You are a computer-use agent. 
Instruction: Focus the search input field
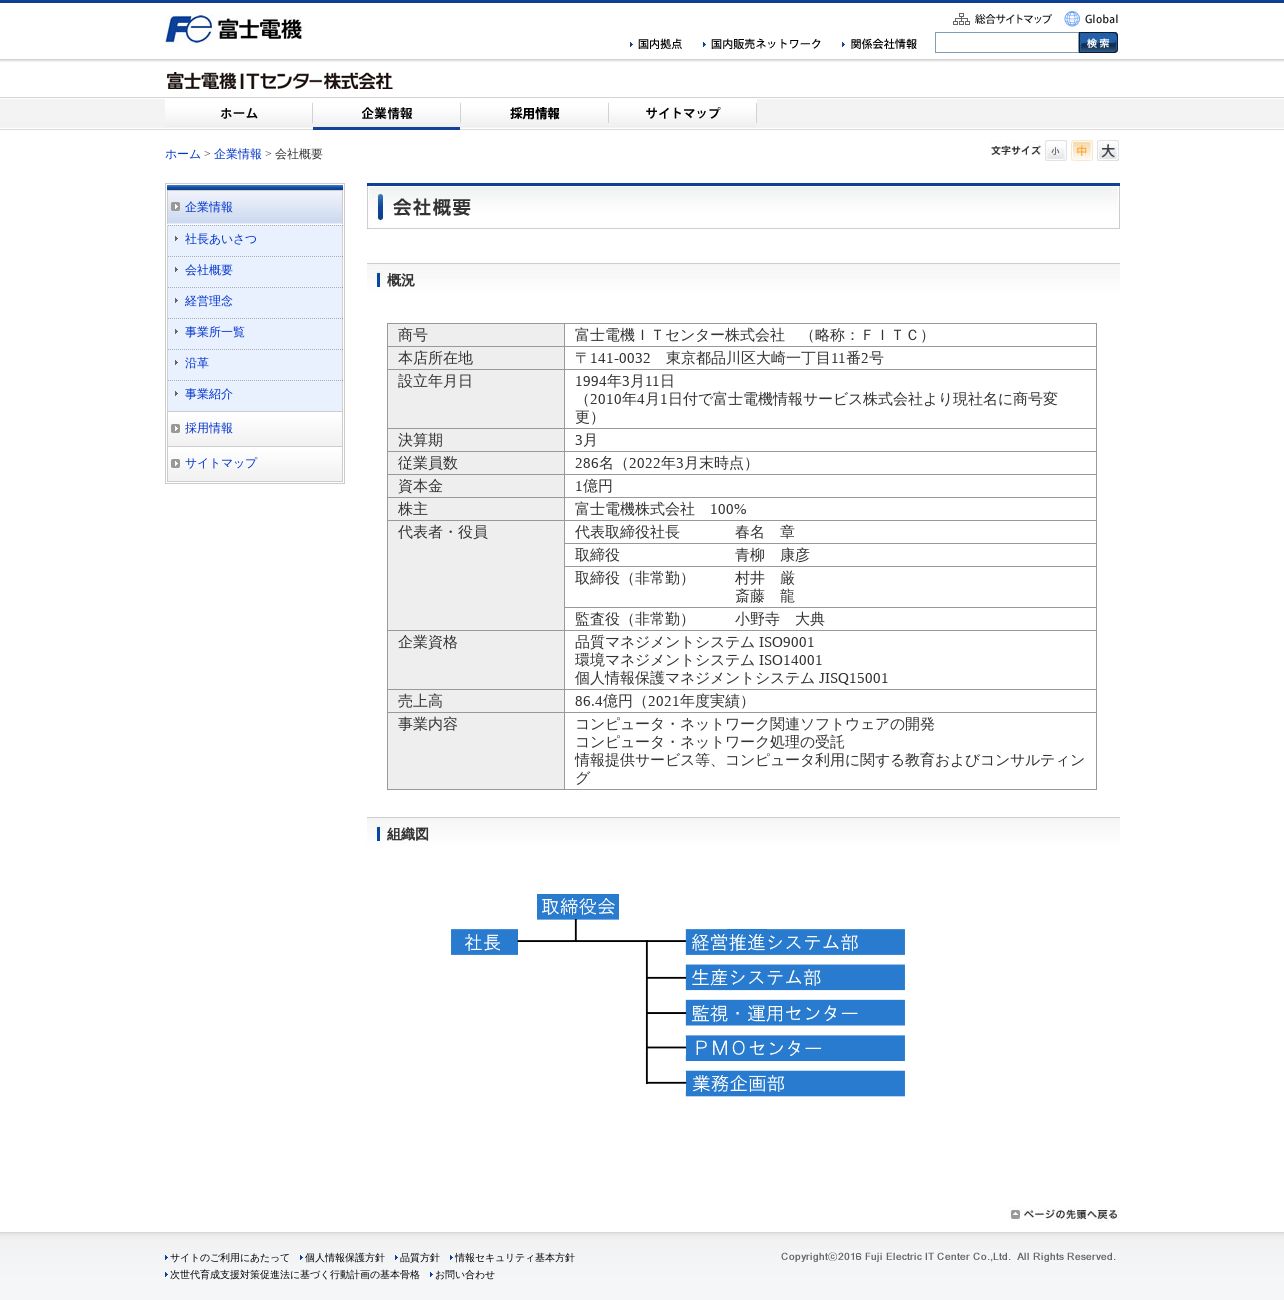coord(1007,43)
